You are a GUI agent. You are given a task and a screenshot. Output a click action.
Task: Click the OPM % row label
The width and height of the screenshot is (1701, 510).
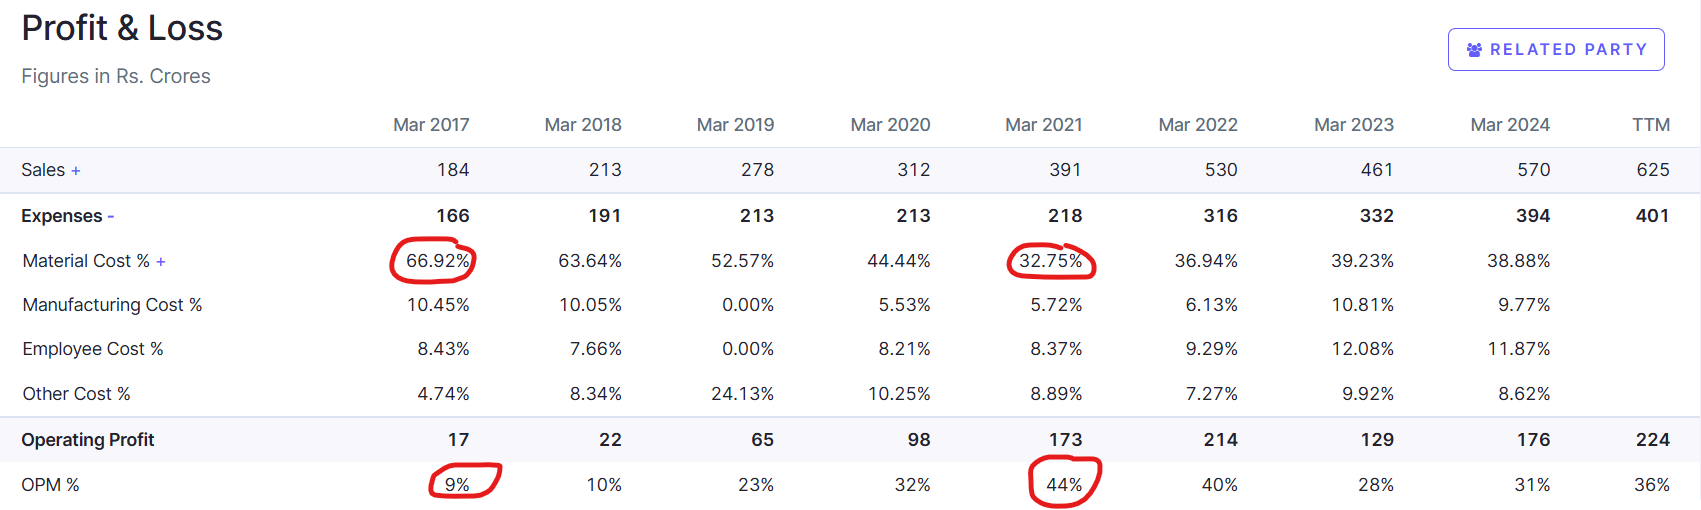(50, 485)
